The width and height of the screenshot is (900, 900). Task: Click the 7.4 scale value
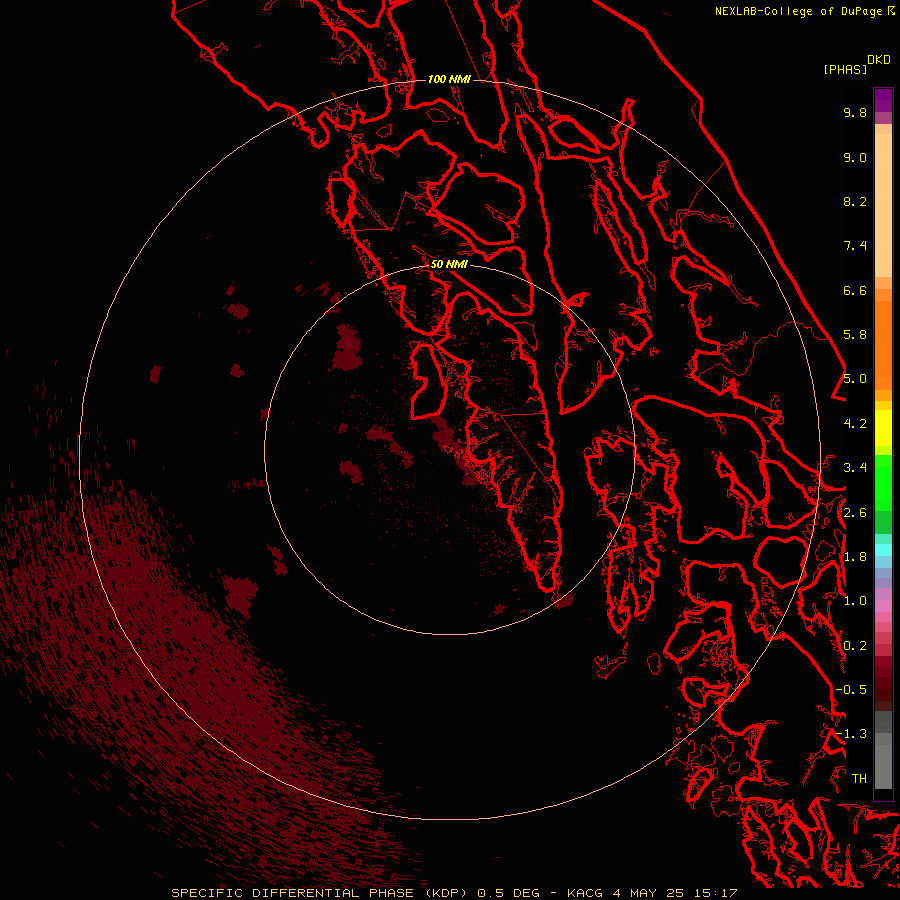coord(855,246)
